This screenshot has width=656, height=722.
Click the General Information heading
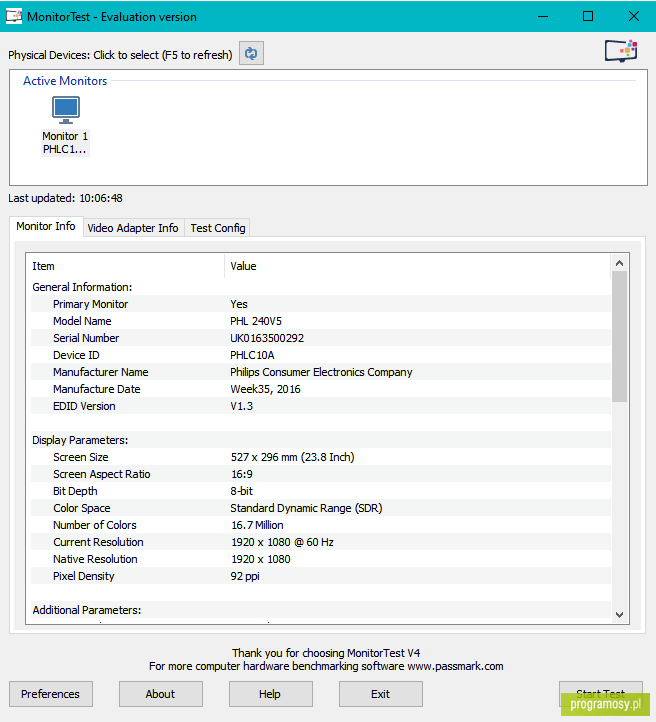(82, 287)
